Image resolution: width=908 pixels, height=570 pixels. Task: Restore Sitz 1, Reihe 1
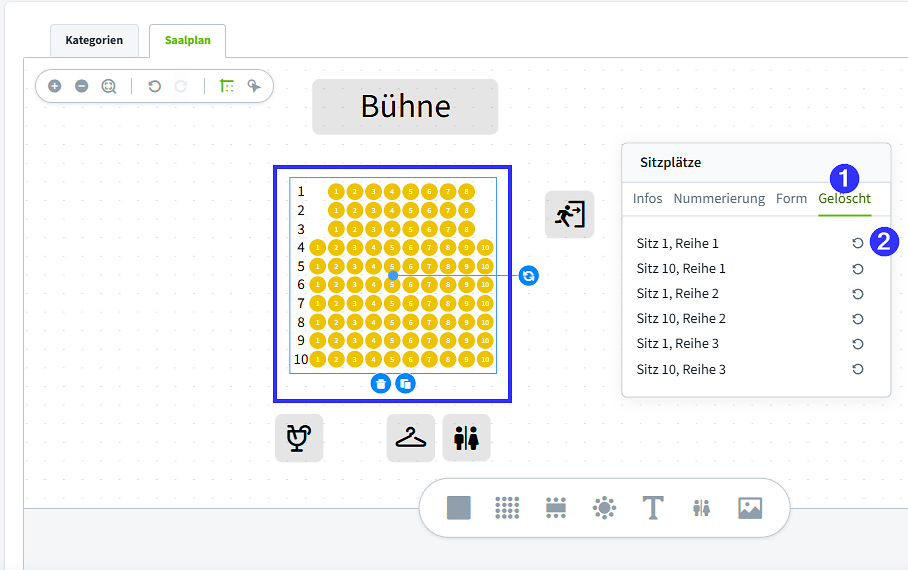(x=858, y=243)
